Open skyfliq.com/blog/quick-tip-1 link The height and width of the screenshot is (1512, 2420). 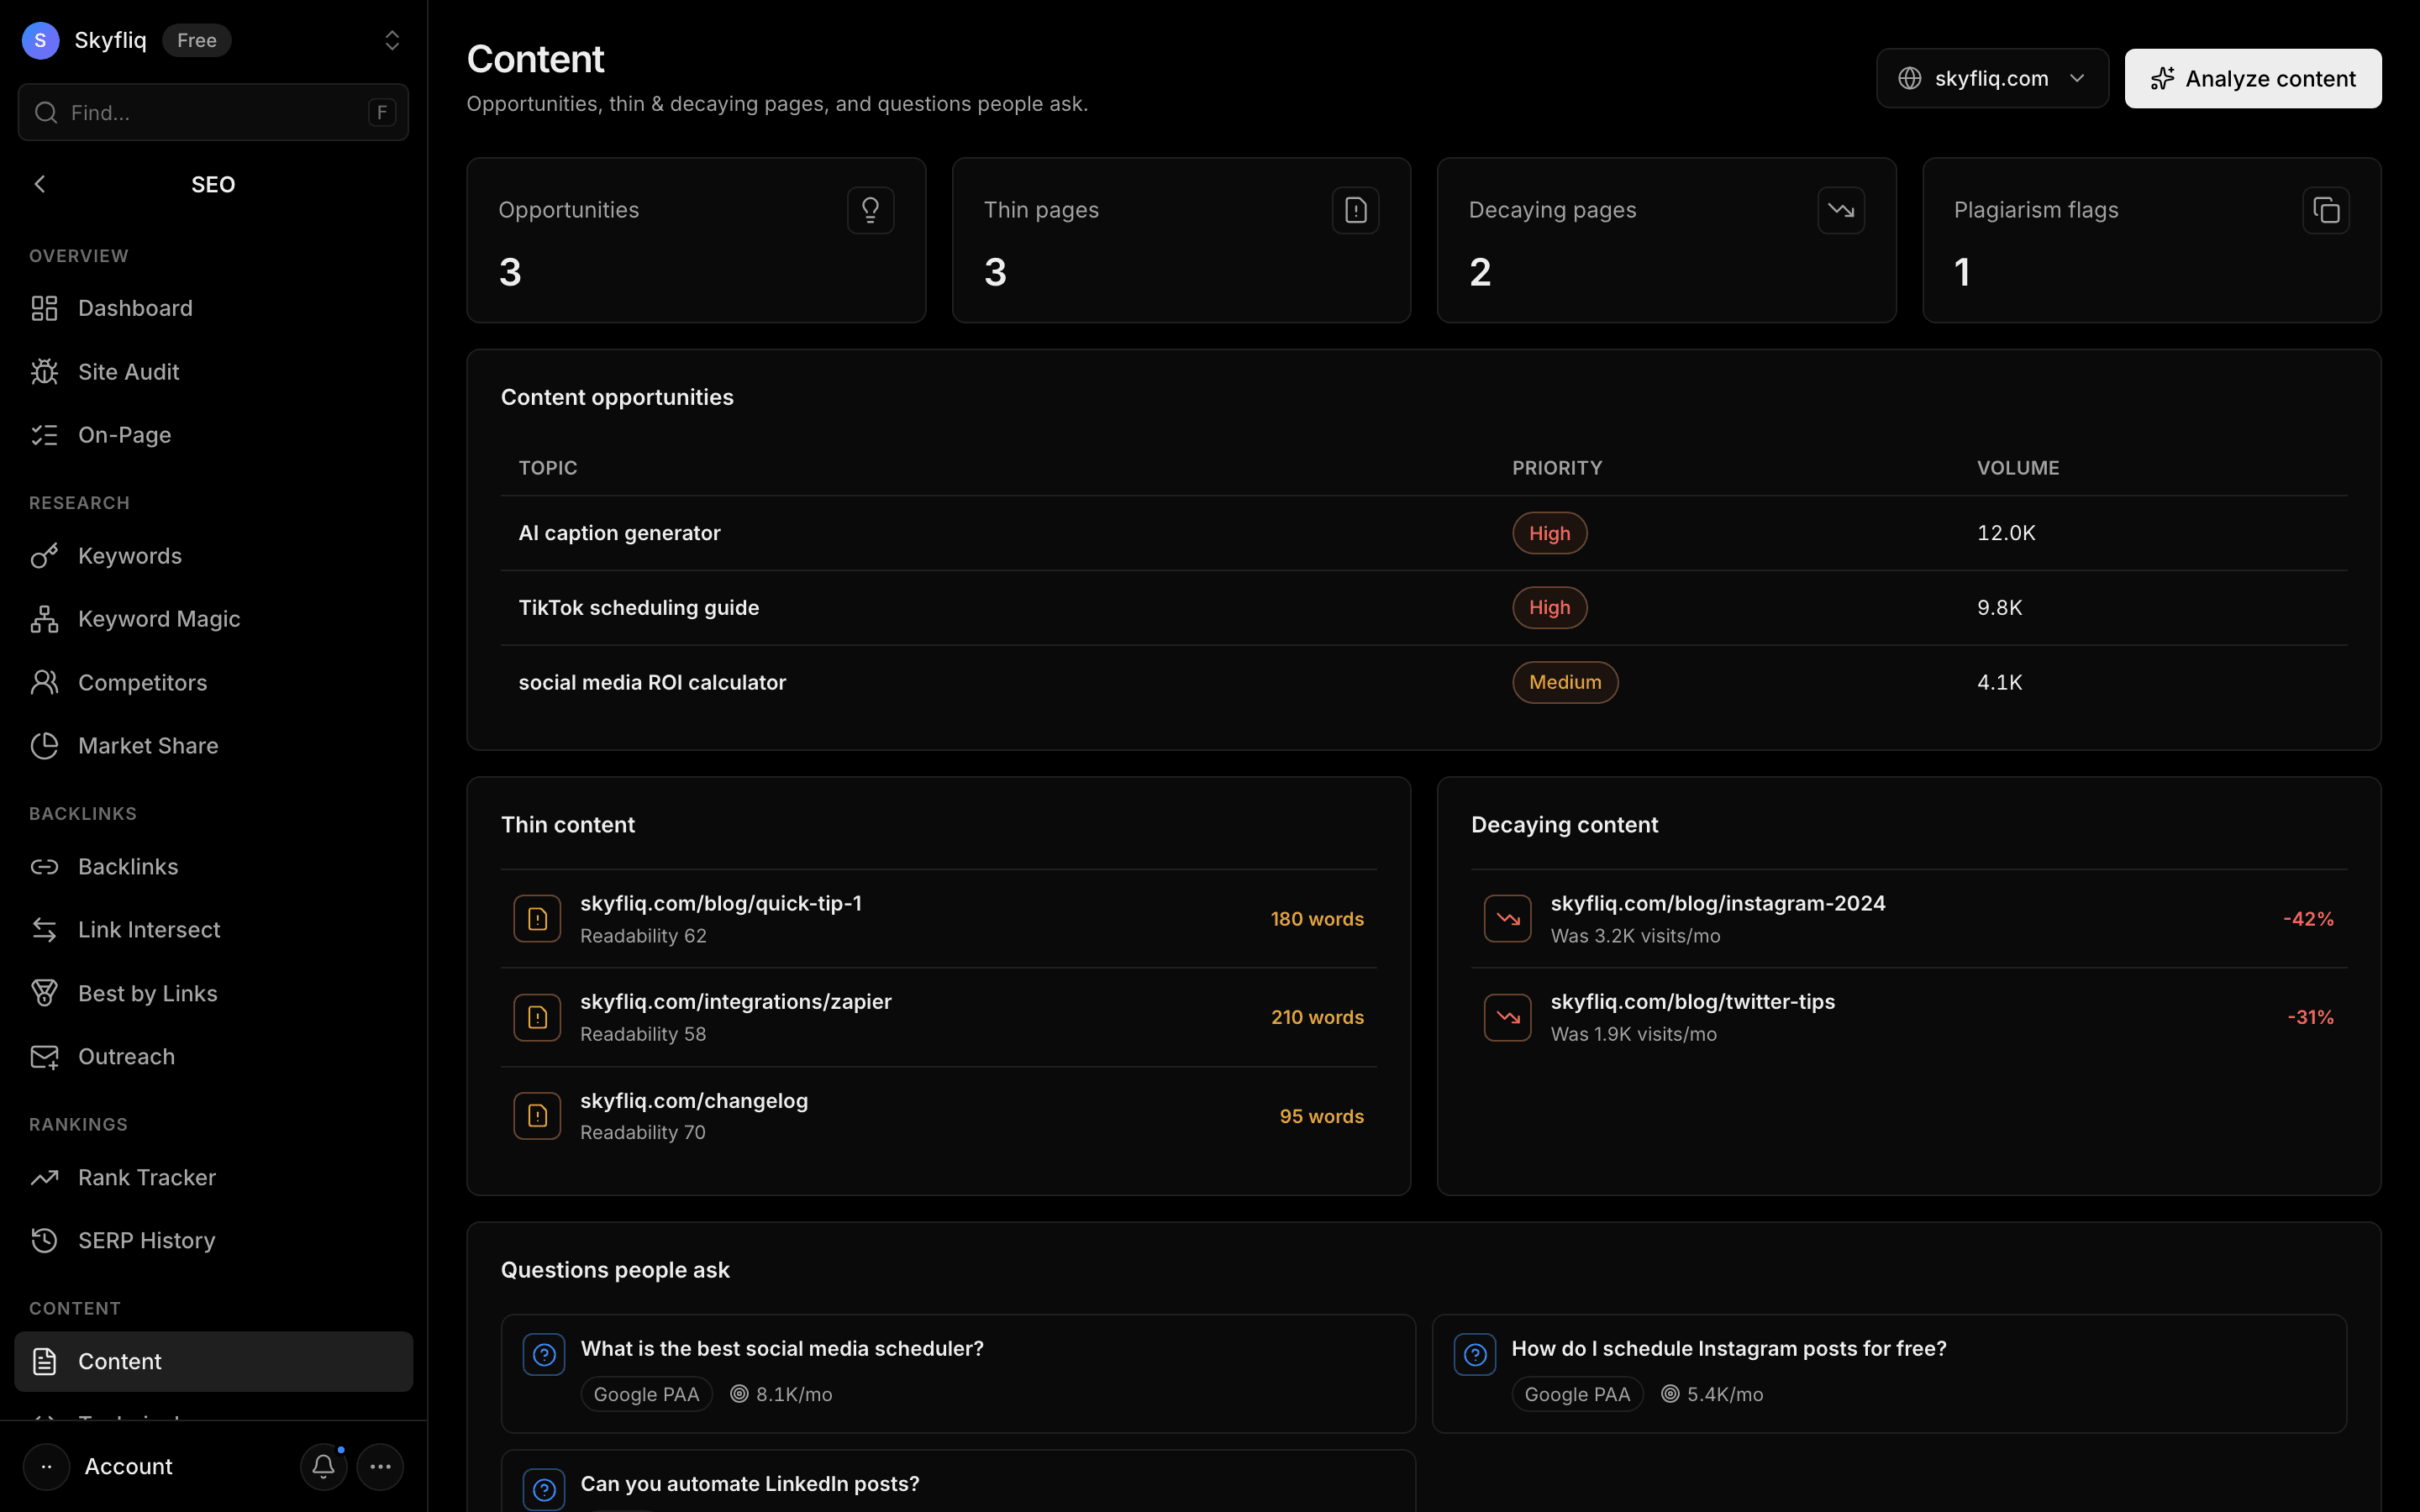[720, 903]
